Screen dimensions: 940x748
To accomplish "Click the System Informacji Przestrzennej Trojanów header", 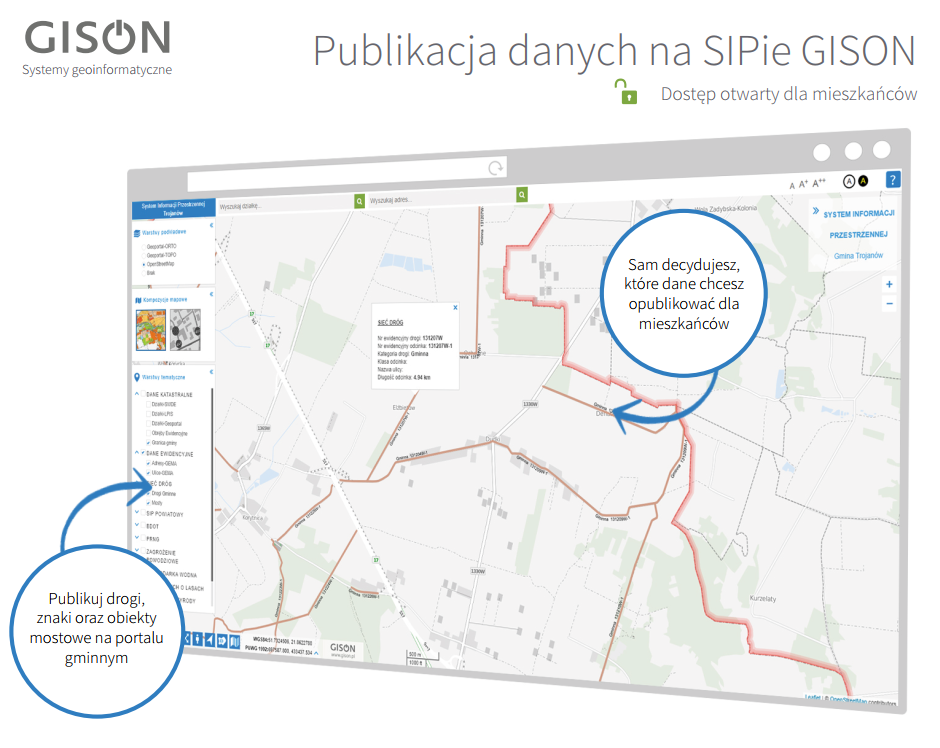I will 173,209.
